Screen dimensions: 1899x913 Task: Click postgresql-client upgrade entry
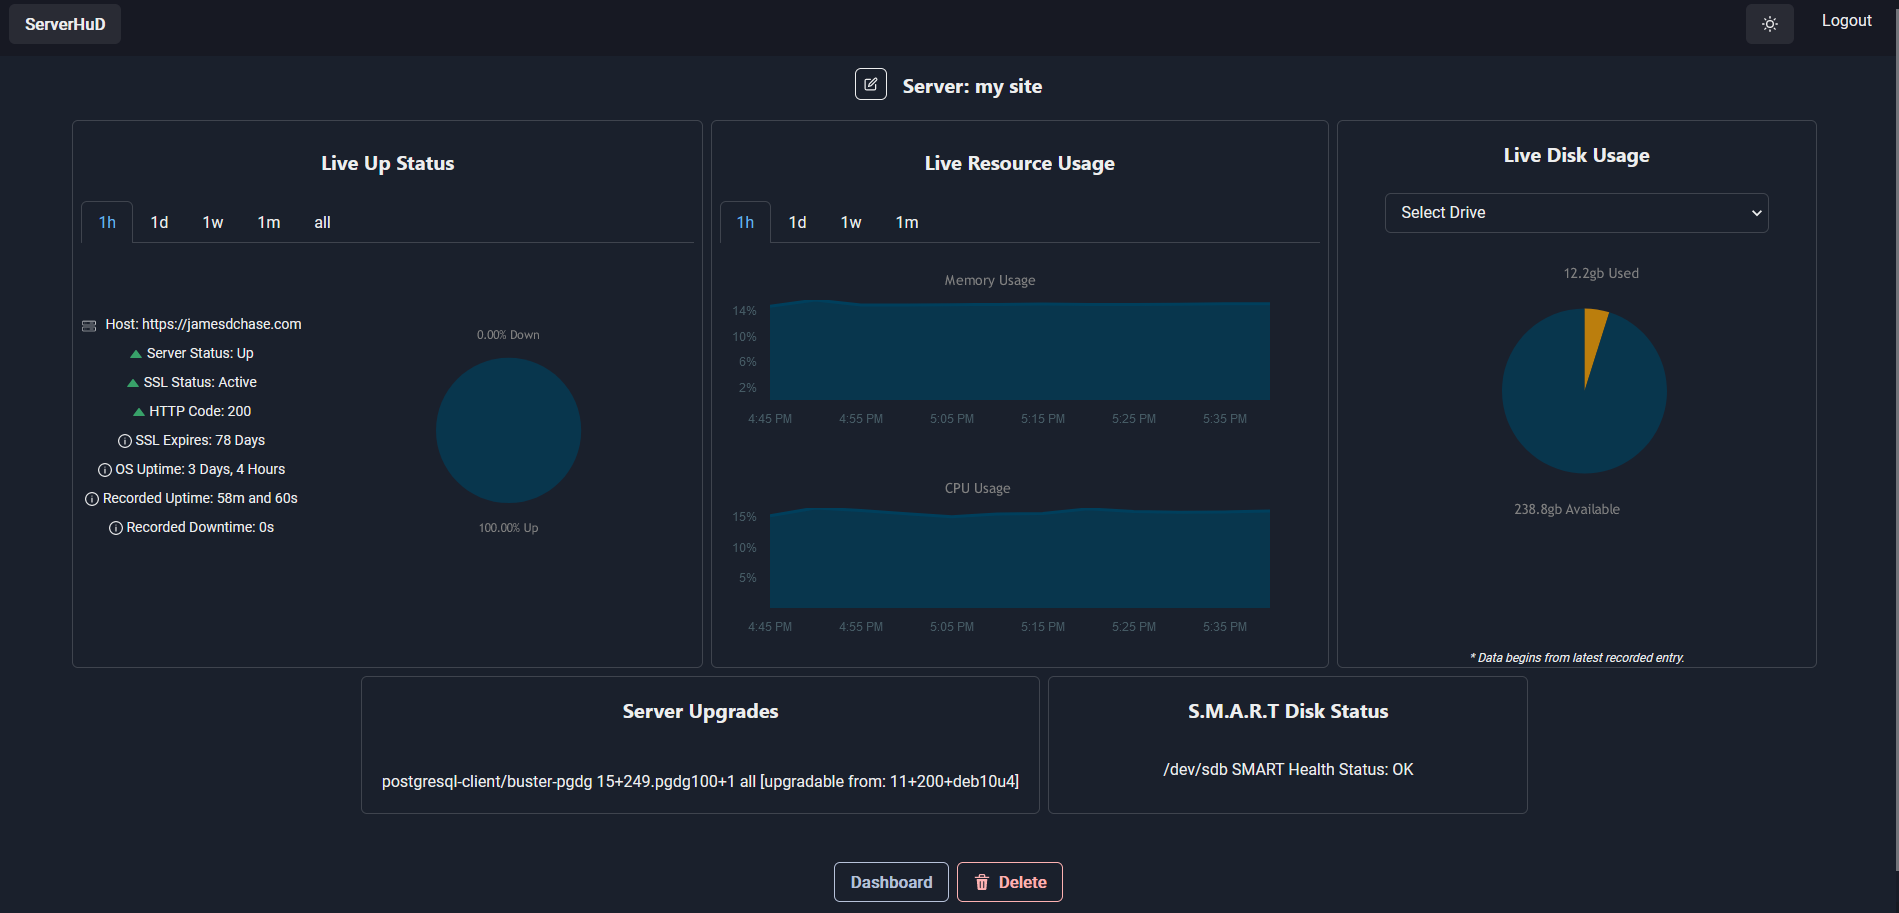click(700, 782)
